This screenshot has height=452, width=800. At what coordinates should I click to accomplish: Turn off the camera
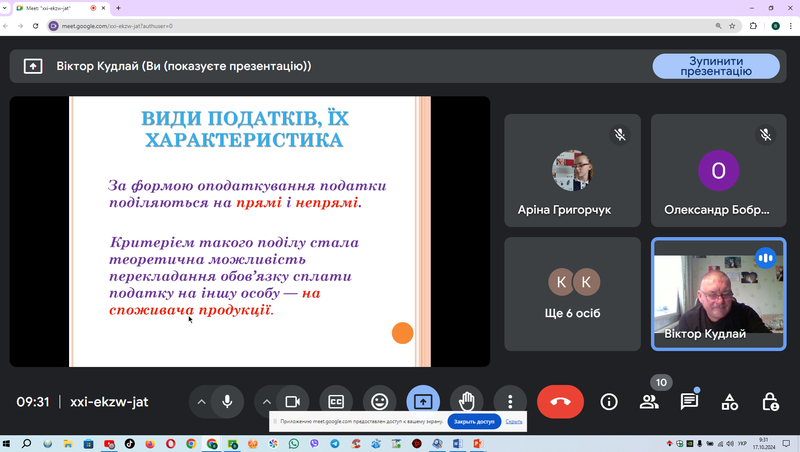click(292, 401)
